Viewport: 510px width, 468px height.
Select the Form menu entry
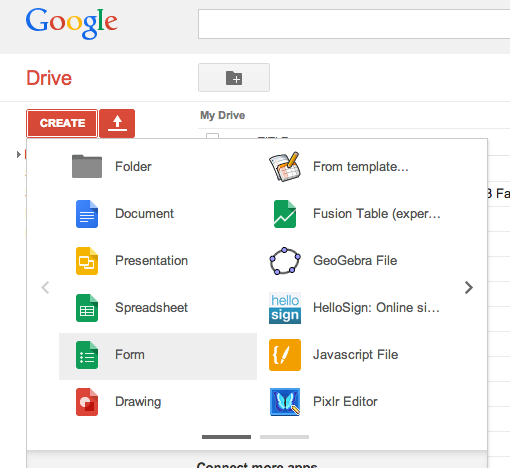pos(158,356)
